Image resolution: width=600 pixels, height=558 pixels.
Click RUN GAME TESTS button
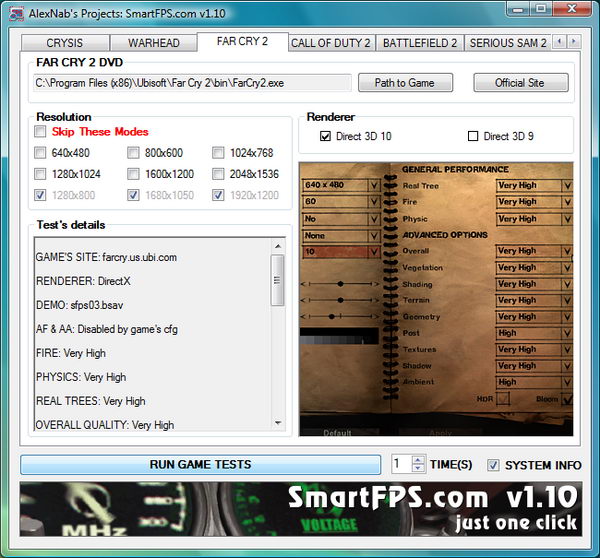click(201, 465)
